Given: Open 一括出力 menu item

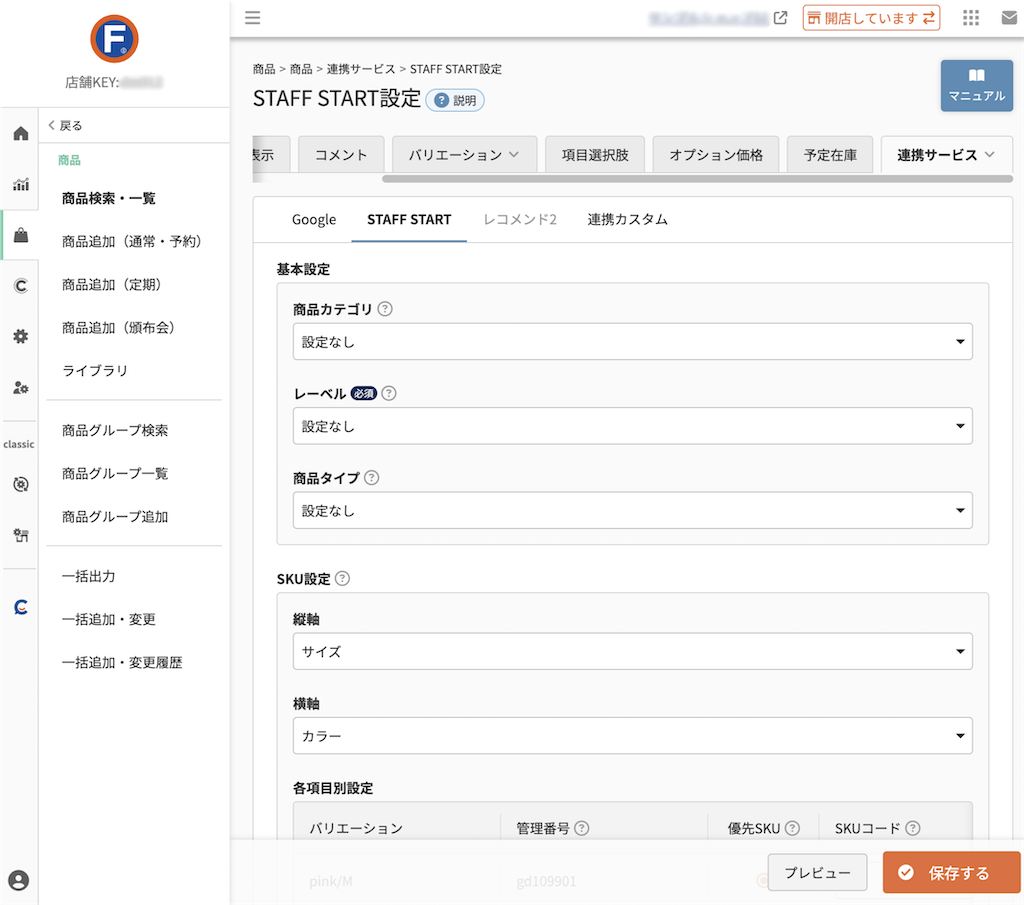Looking at the screenshot, I should pos(89,576).
